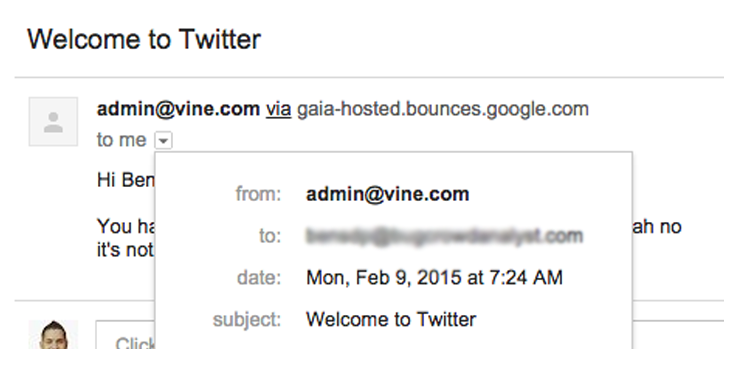Viewport: 733px width, 372px height.
Task: Click admin@vine.com in the from field of popup
Action: tap(388, 194)
